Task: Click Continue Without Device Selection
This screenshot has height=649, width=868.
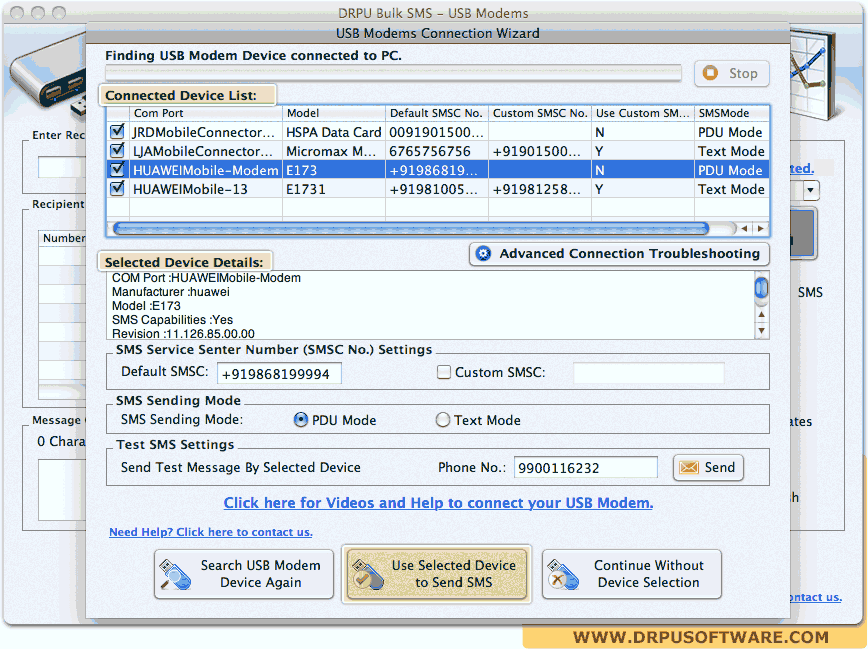Action: click(632, 574)
